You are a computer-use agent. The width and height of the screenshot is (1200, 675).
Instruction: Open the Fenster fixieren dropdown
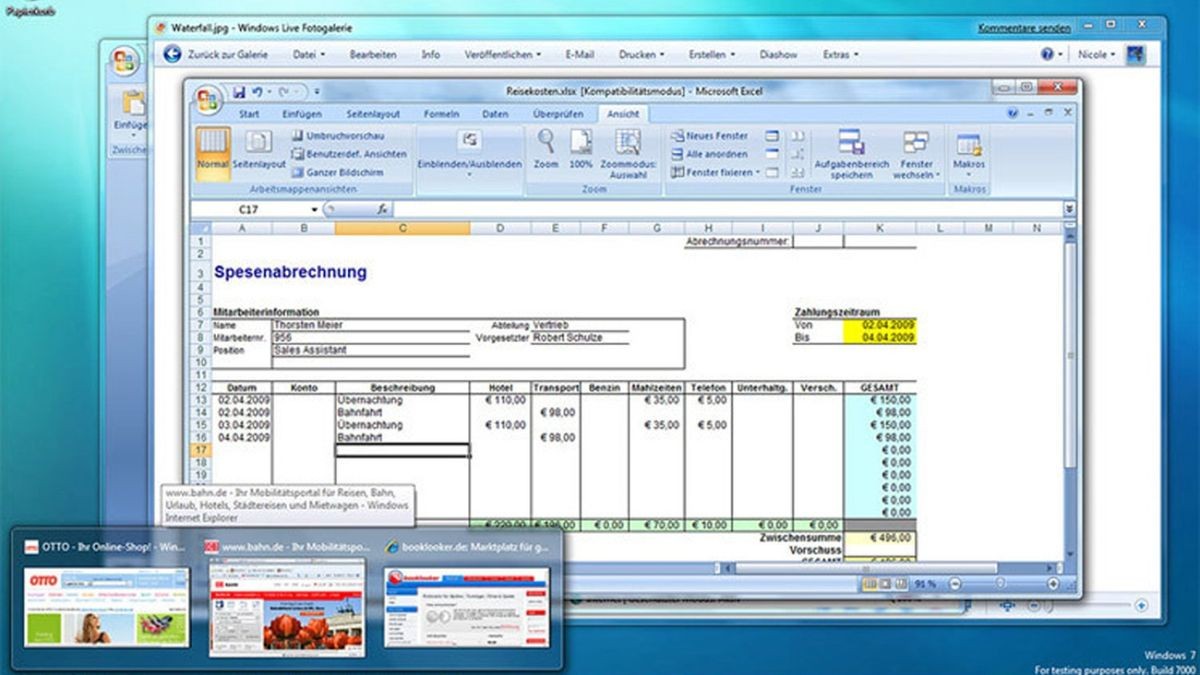(x=758, y=172)
